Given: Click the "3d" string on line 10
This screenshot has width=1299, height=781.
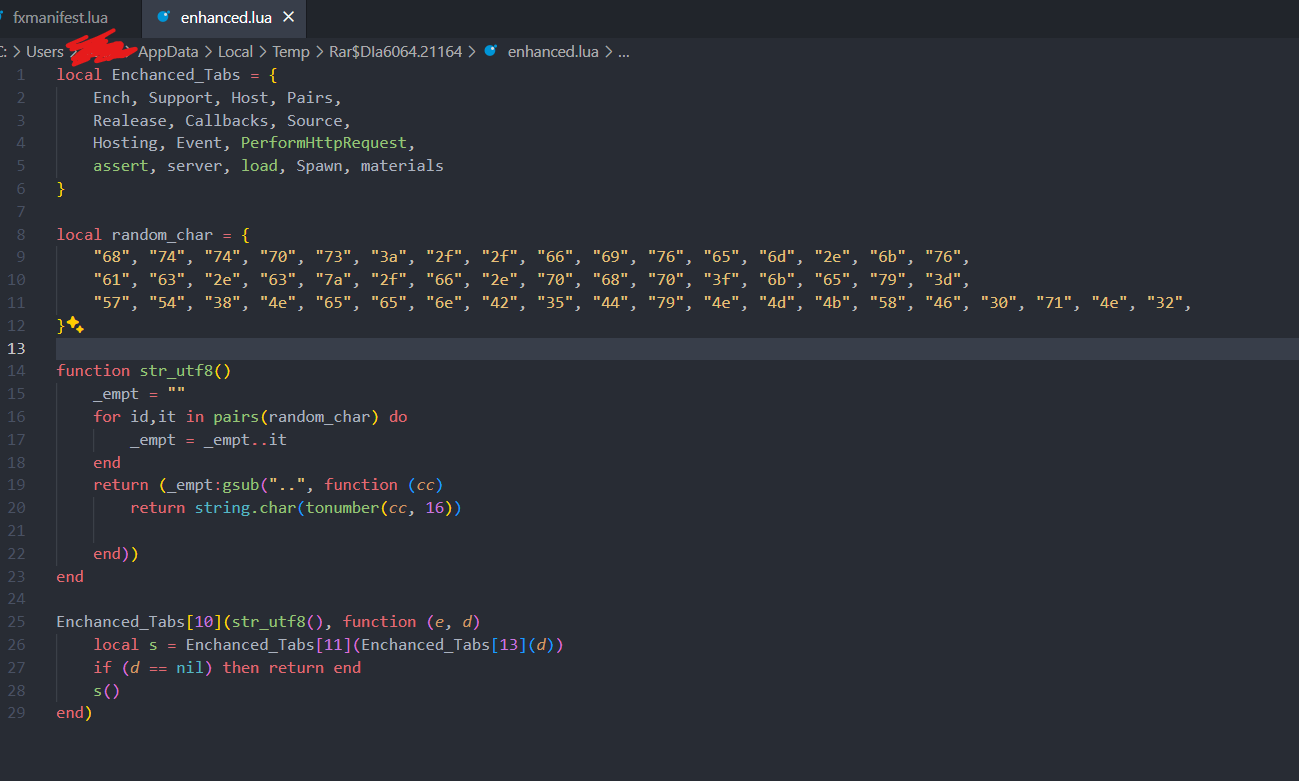Looking at the screenshot, I should coord(942,280).
